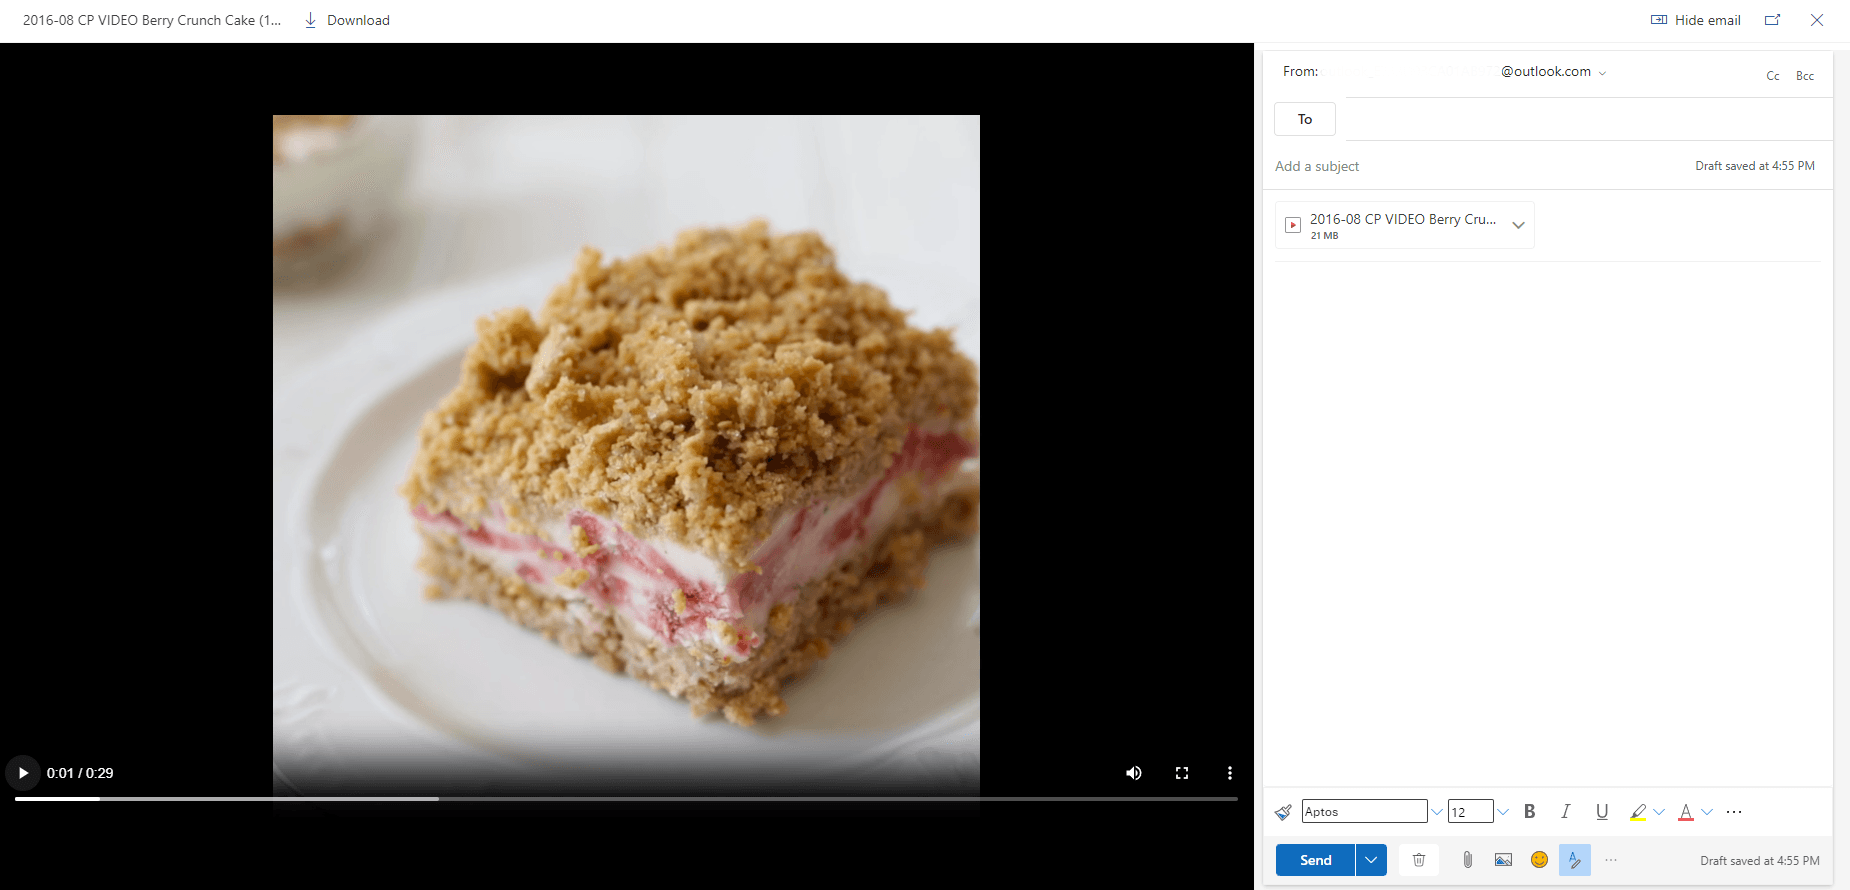Viewport: 1850px width, 890px height.
Task: Open attachment in new window icon
Action: (1772, 20)
